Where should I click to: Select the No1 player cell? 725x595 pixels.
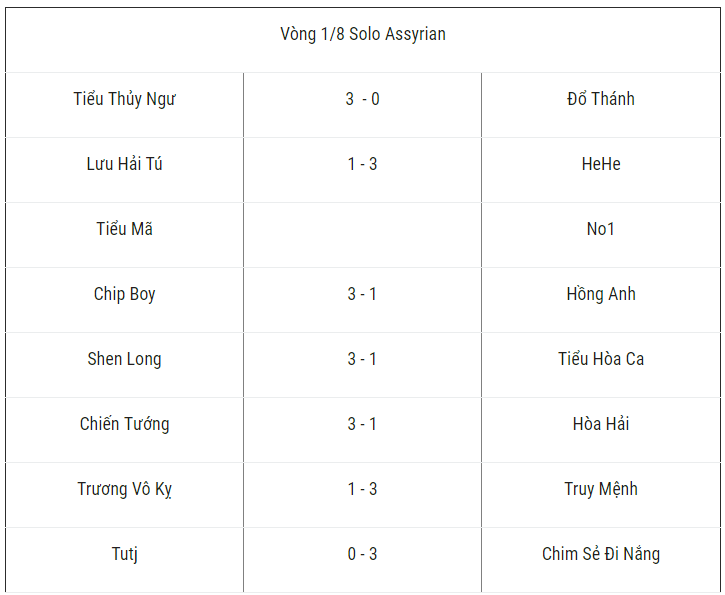(x=601, y=229)
